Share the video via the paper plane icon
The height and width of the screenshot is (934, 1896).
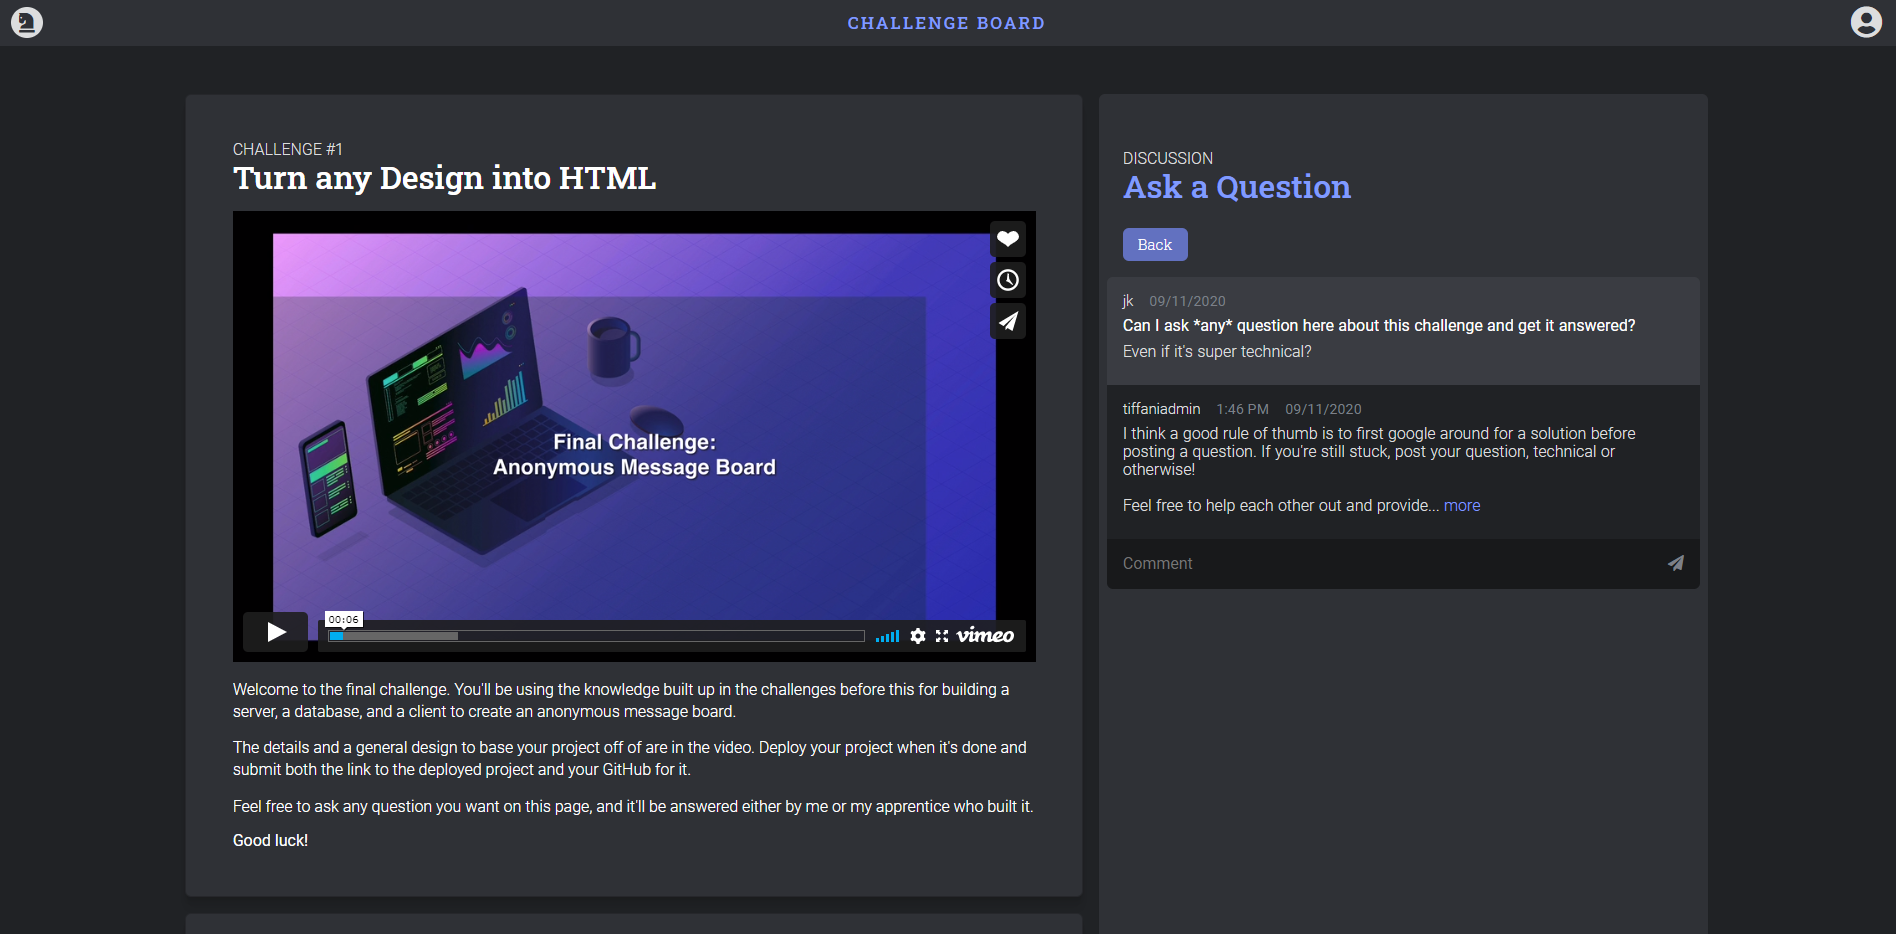(x=1008, y=321)
